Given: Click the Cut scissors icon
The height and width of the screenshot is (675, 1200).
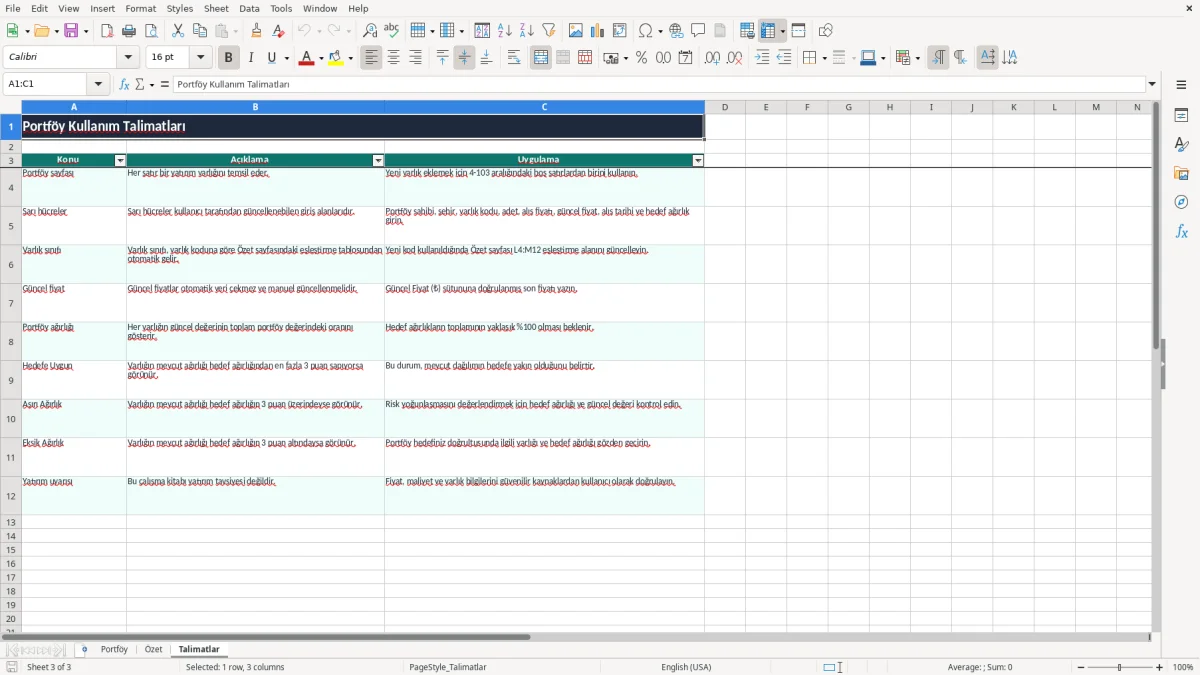Looking at the screenshot, I should coord(178,31).
